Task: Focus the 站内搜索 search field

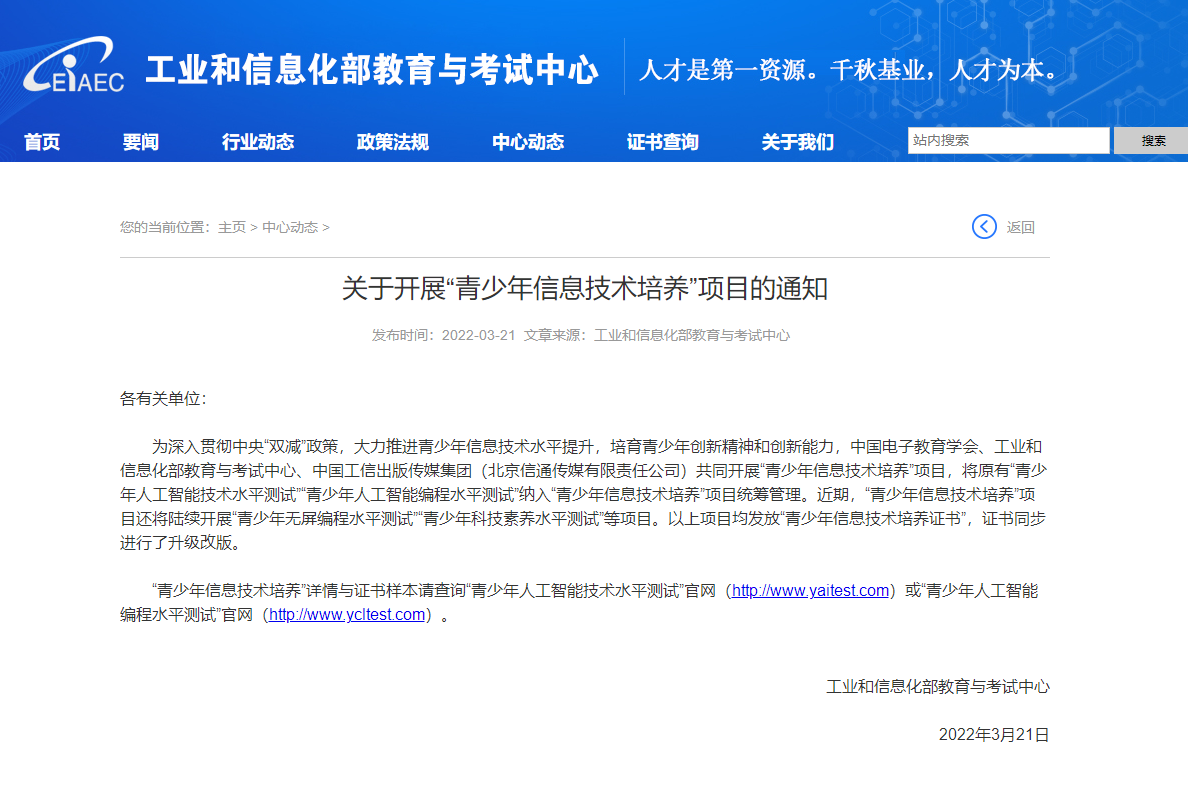Action: [x=1008, y=141]
